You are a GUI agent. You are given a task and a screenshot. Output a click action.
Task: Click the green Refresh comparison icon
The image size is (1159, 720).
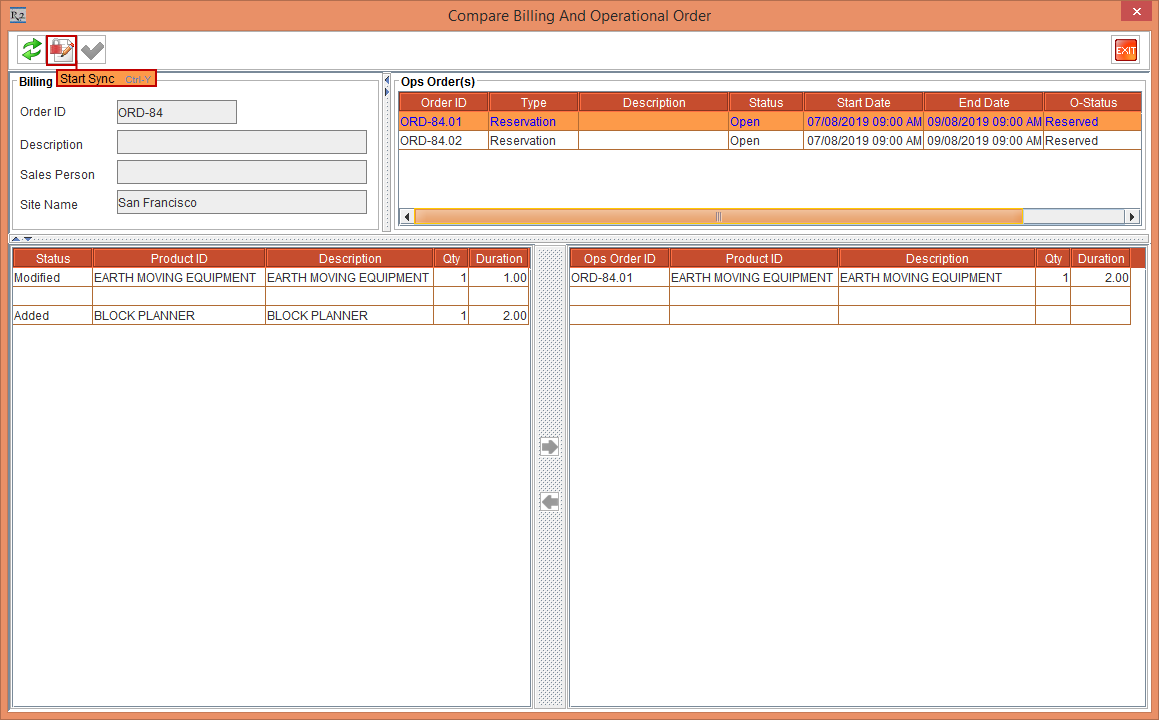pyautogui.click(x=33, y=49)
